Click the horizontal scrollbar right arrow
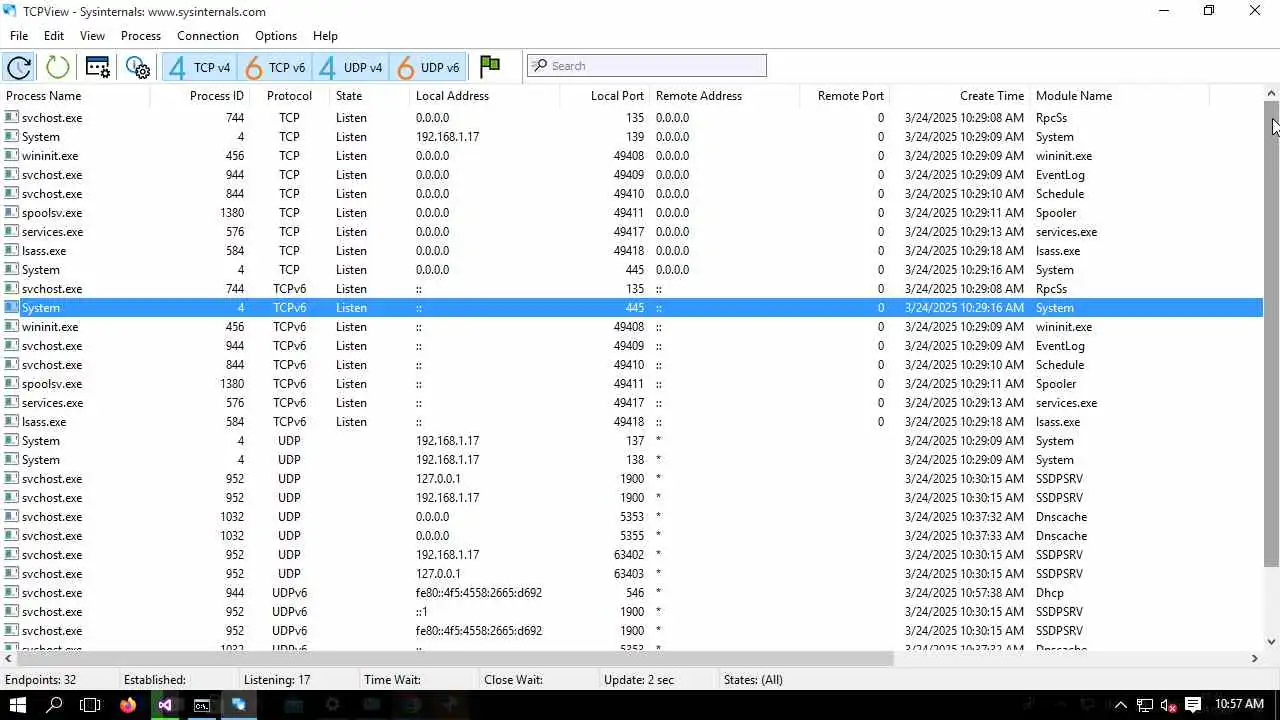1280x720 pixels. (x=1255, y=658)
